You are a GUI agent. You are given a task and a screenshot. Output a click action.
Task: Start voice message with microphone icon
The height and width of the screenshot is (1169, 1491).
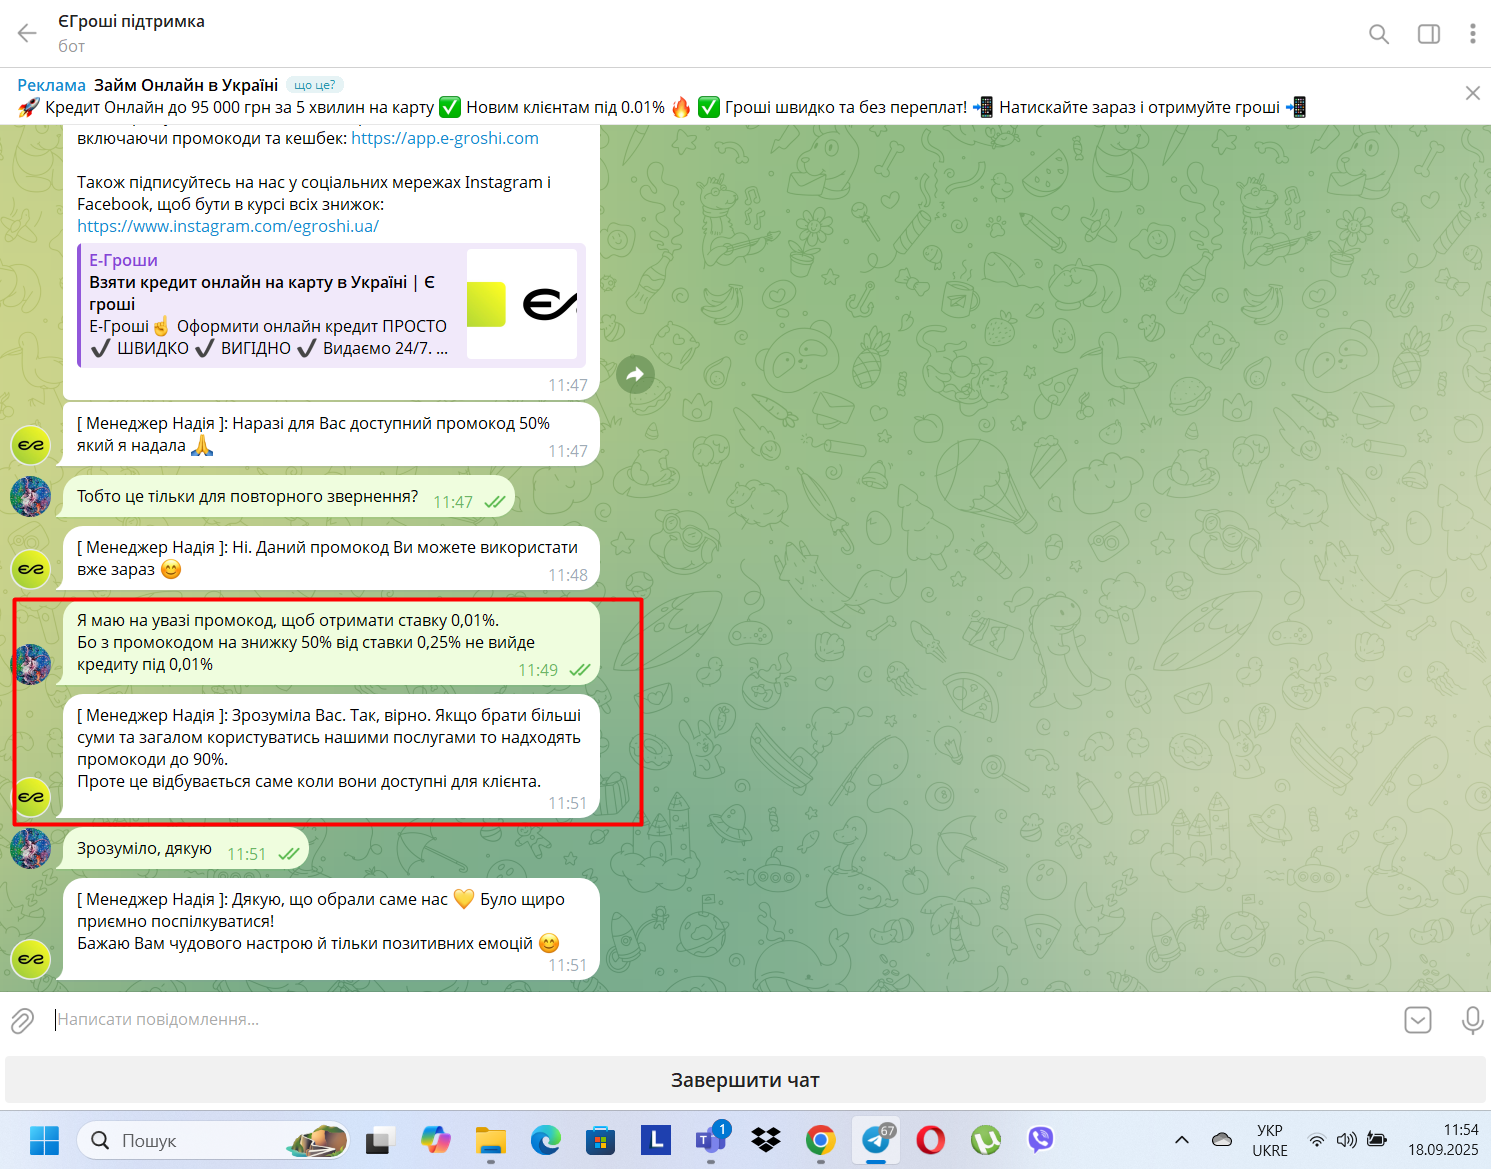point(1472,1020)
